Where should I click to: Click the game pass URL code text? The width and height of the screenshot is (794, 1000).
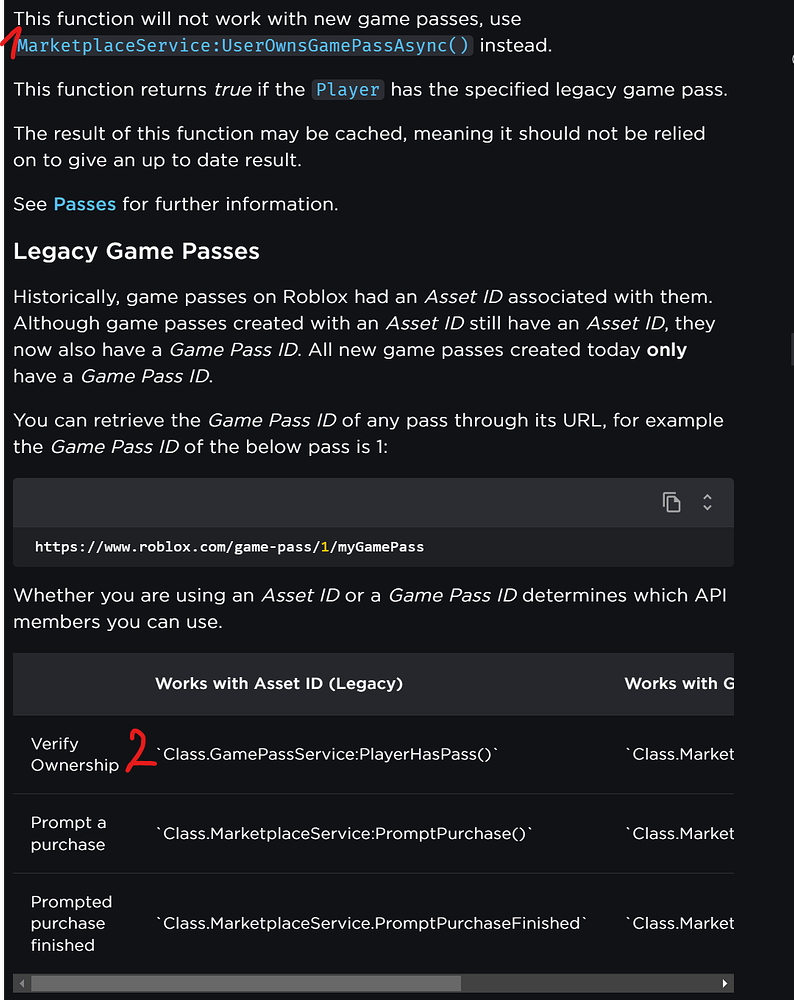tap(230, 547)
